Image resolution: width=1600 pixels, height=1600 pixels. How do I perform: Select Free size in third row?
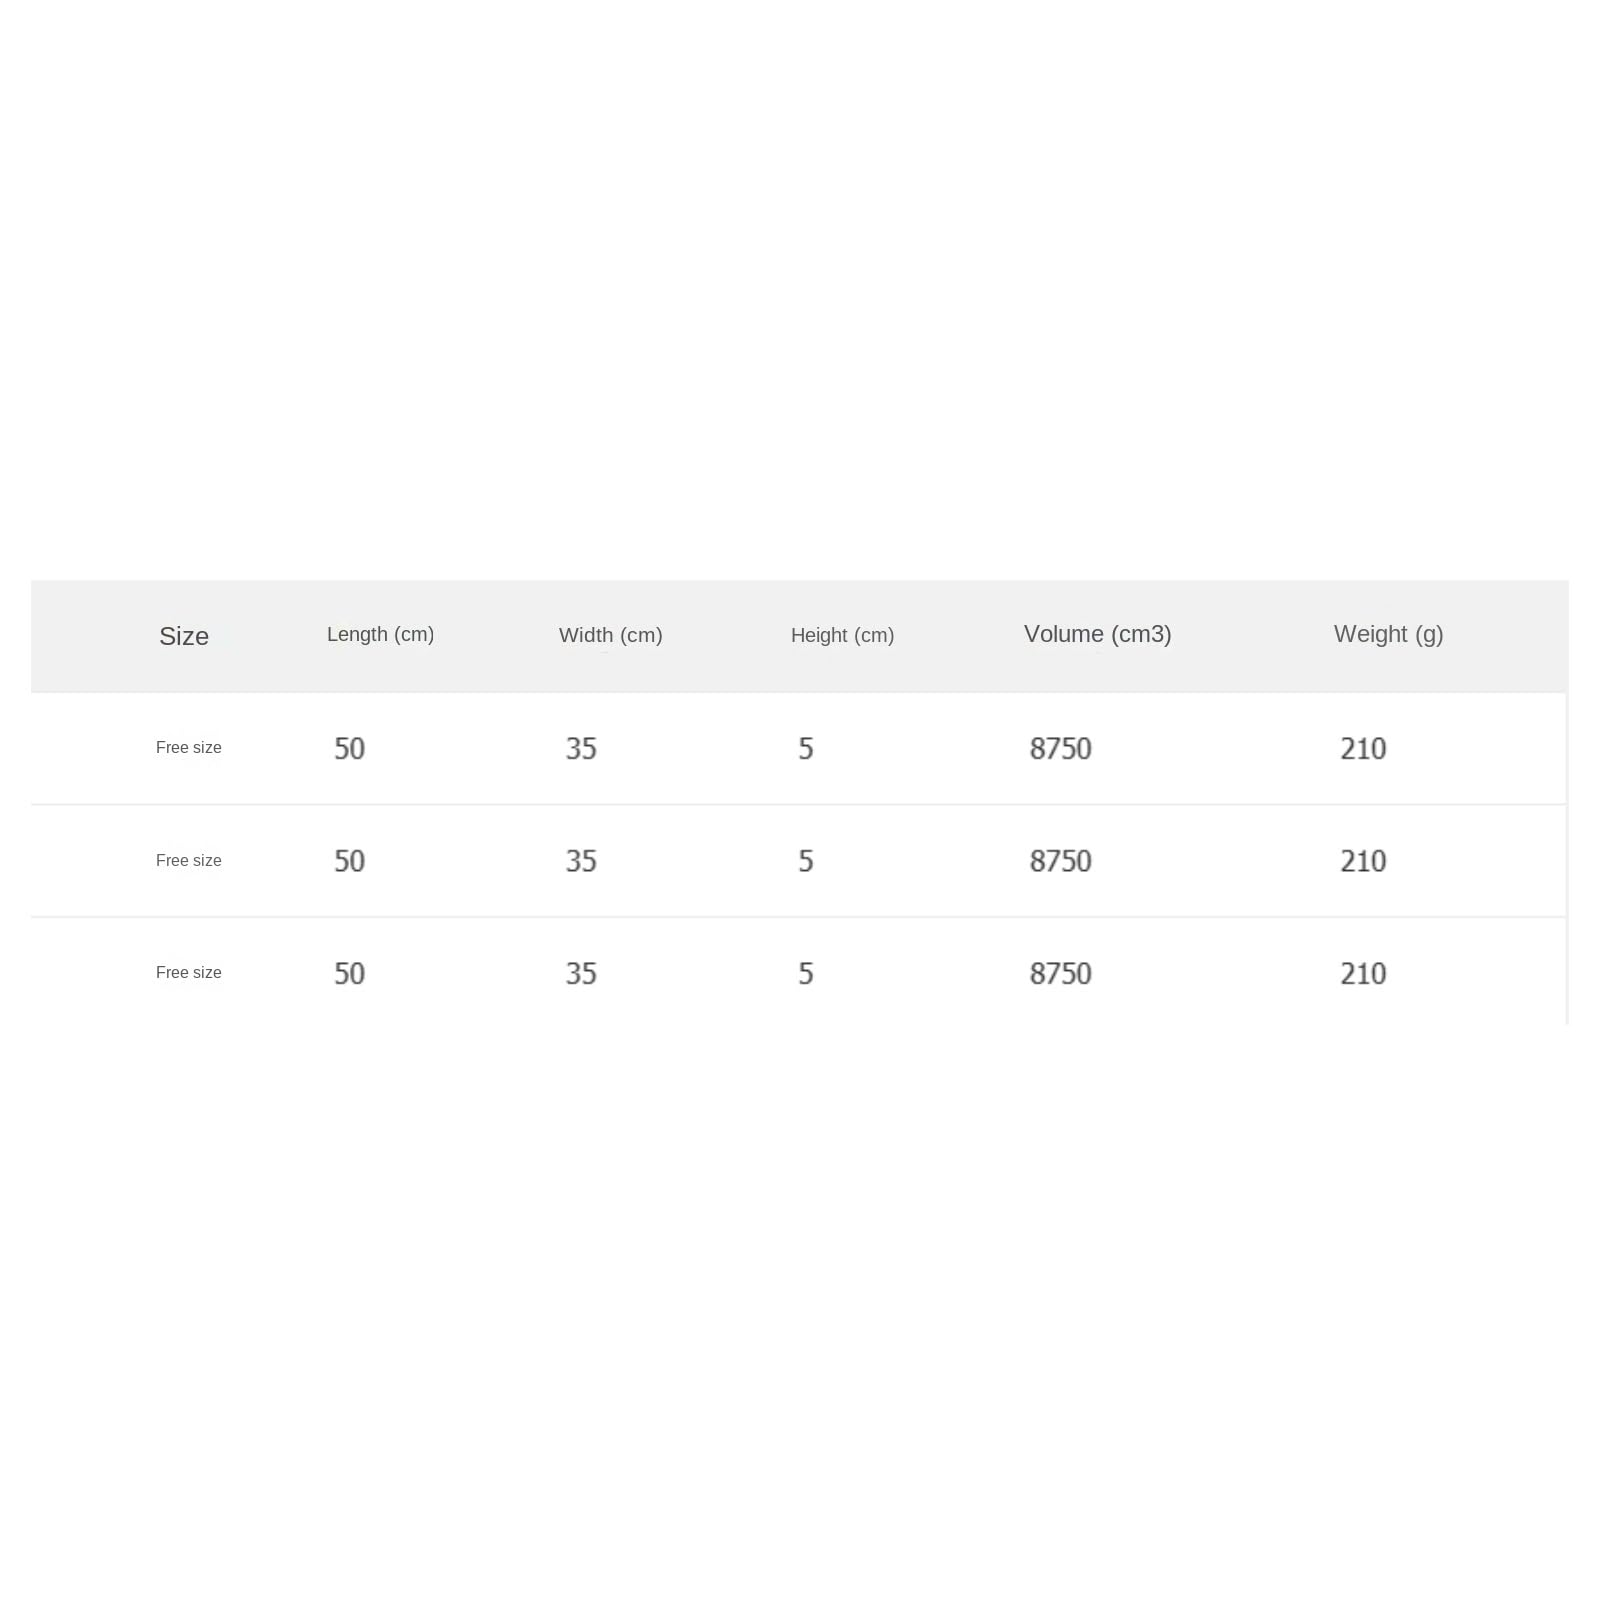coord(188,972)
